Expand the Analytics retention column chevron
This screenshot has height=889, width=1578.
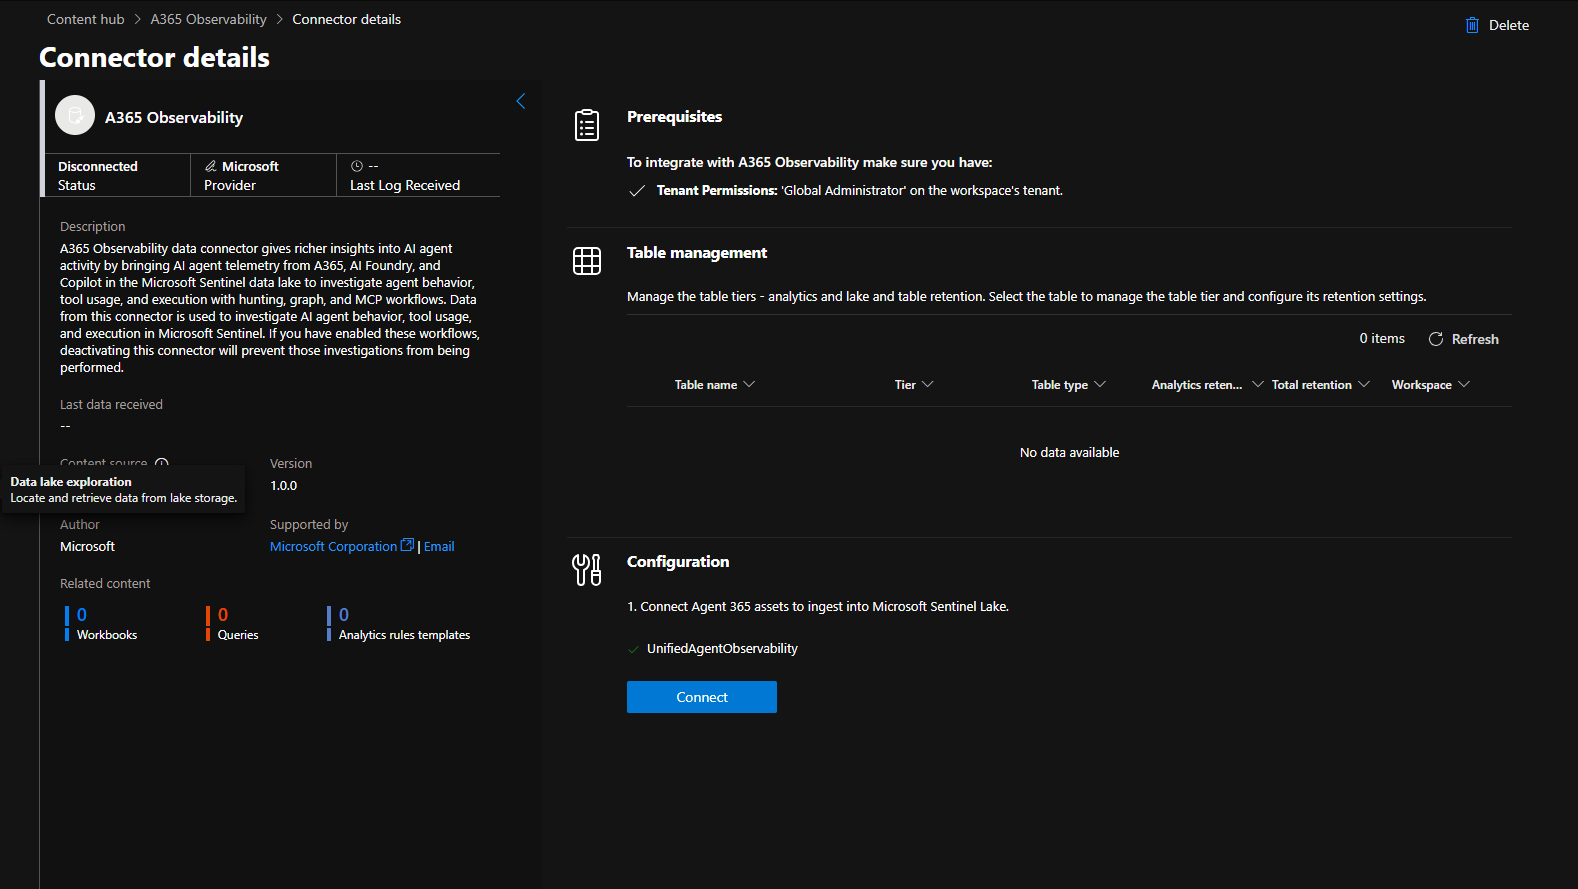[x=1258, y=384]
